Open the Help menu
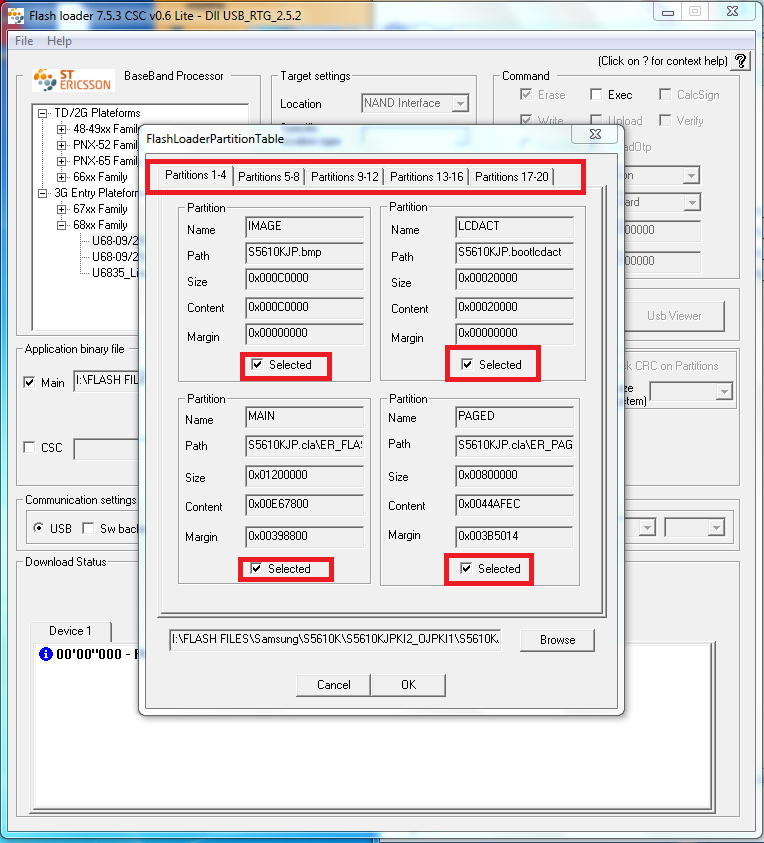 click(59, 41)
